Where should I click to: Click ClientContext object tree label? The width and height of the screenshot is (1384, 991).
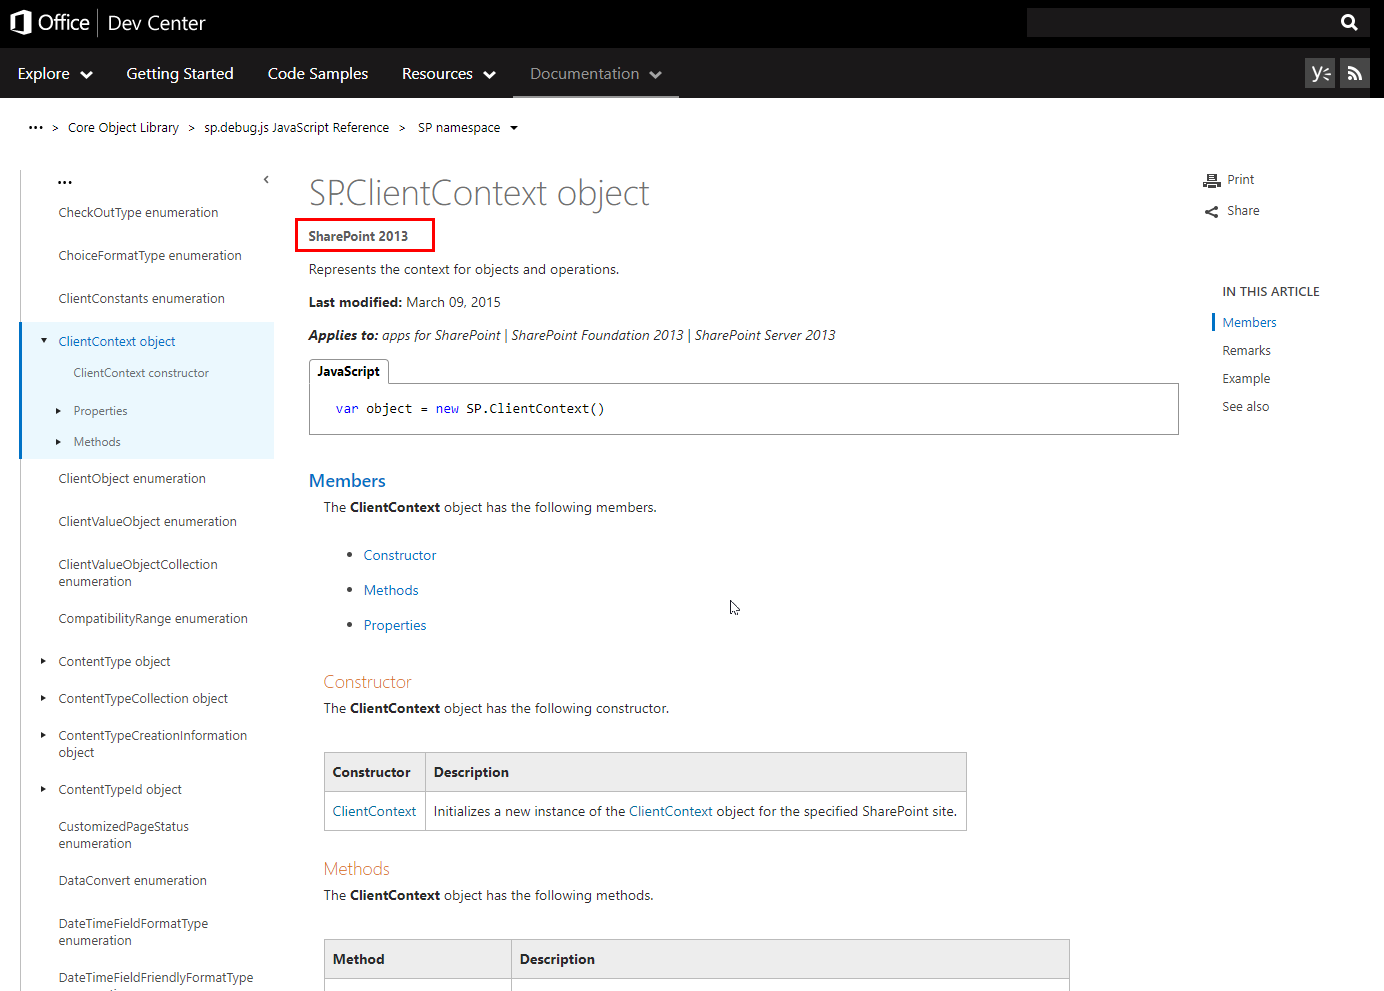117,342
